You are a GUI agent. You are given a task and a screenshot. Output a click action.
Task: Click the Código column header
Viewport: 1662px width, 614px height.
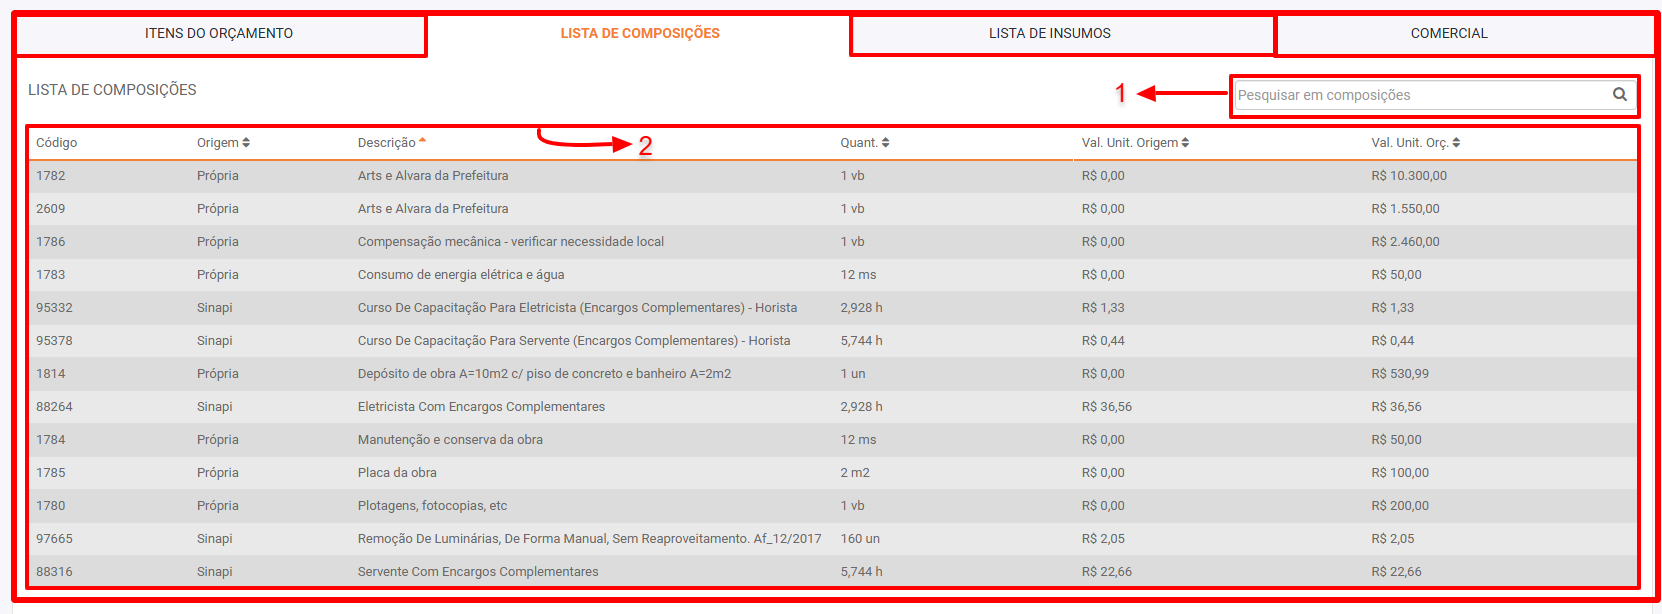tap(57, 143)
